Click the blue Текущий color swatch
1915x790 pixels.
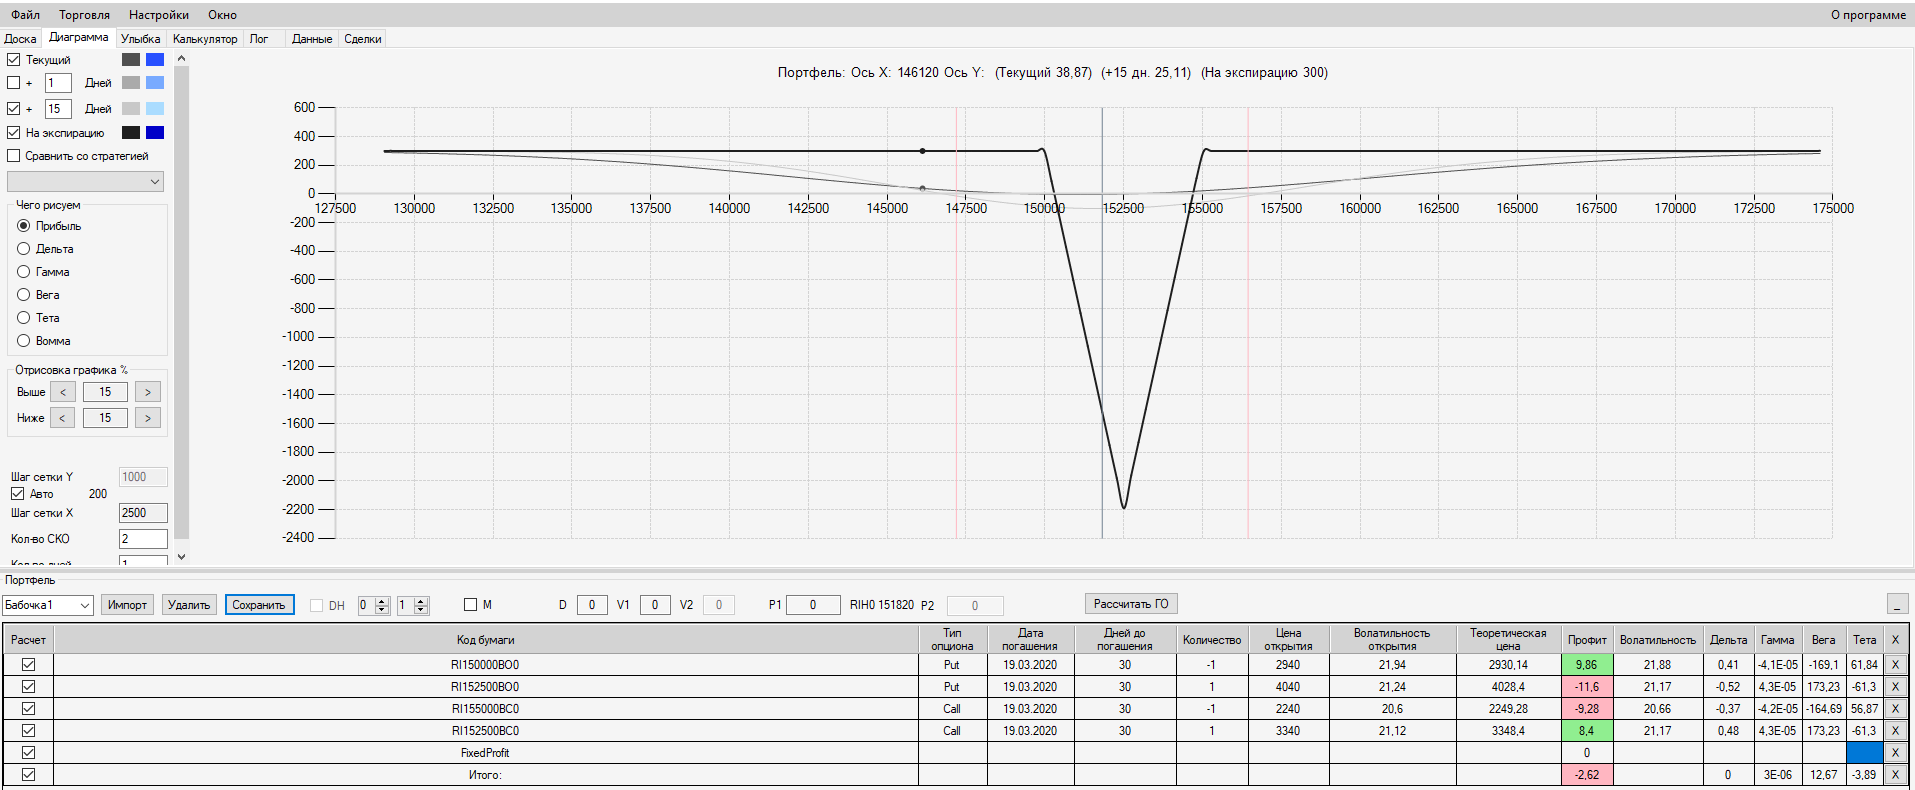click(155, 60)
